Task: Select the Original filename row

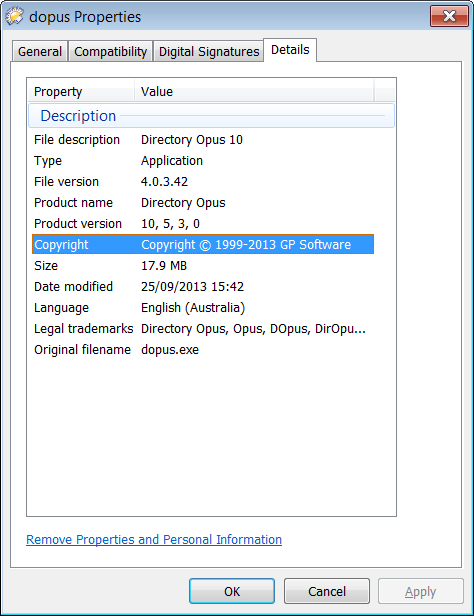Action: click(203, 350)
